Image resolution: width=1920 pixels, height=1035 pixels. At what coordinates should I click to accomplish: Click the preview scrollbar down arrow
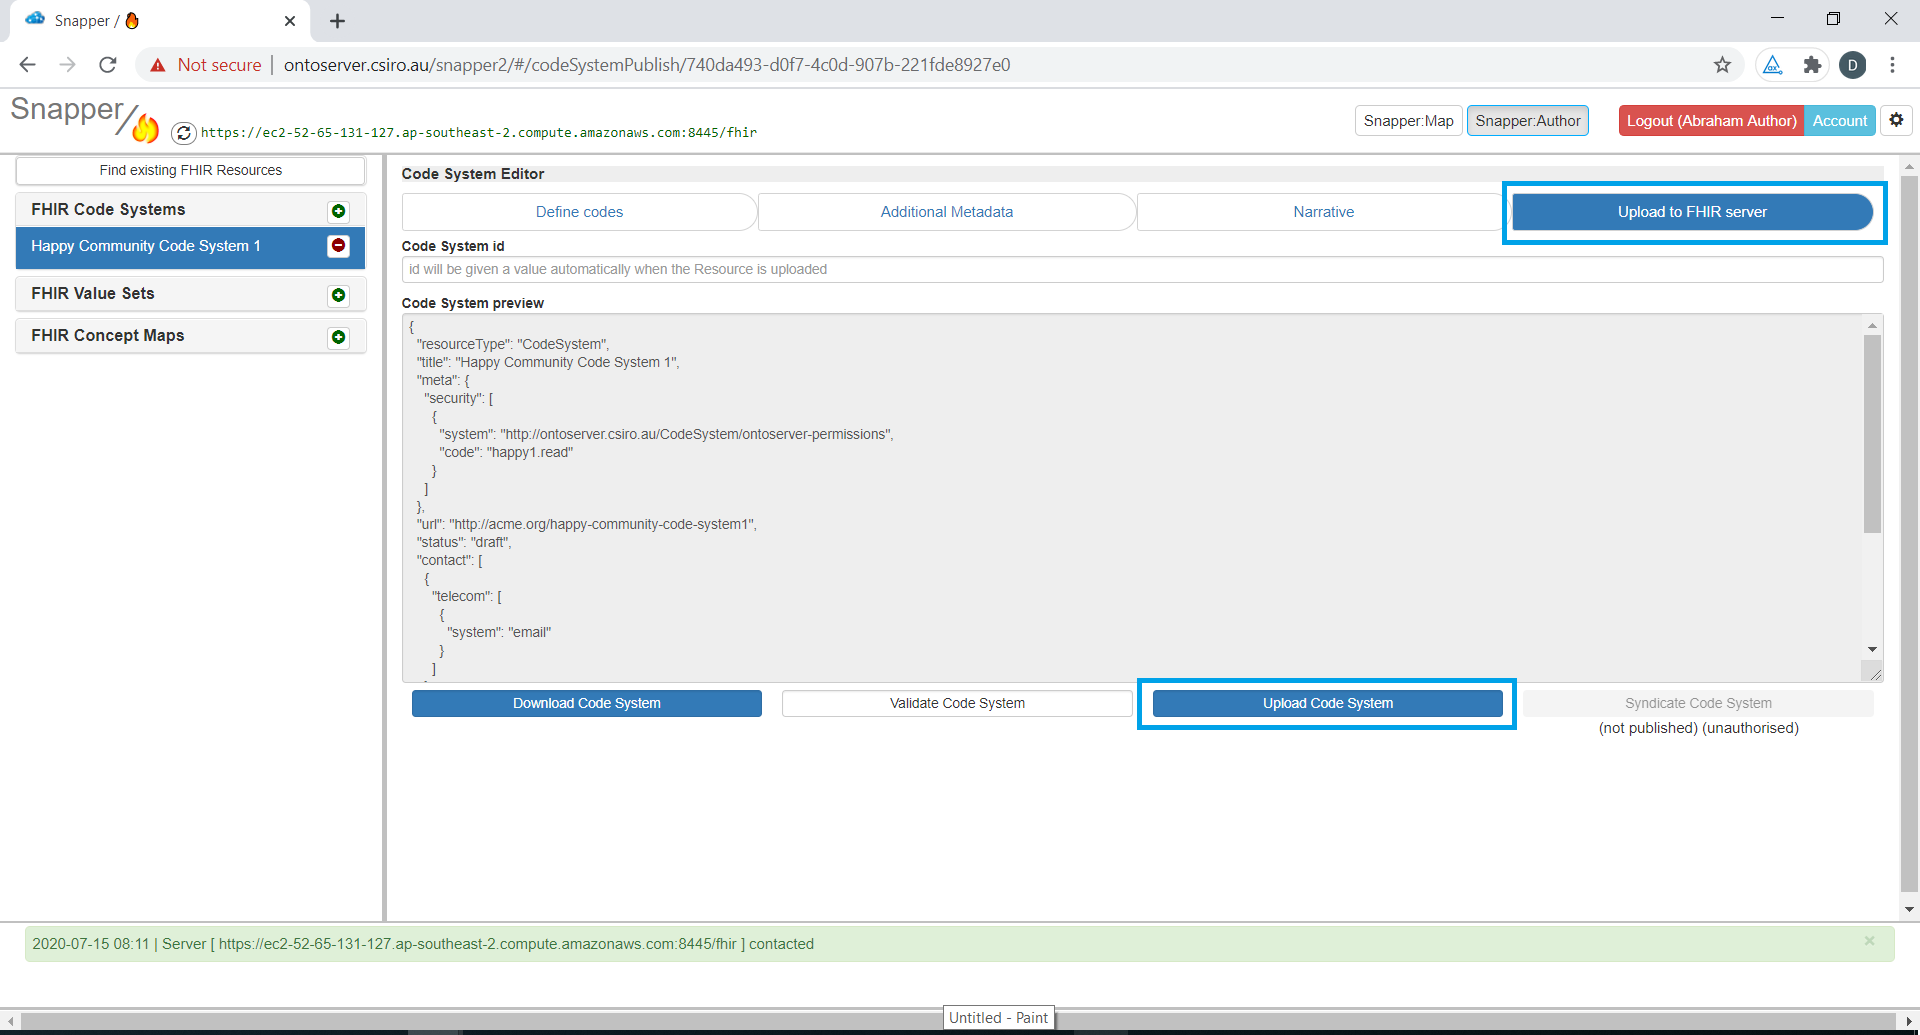(x=1872, y=650)
